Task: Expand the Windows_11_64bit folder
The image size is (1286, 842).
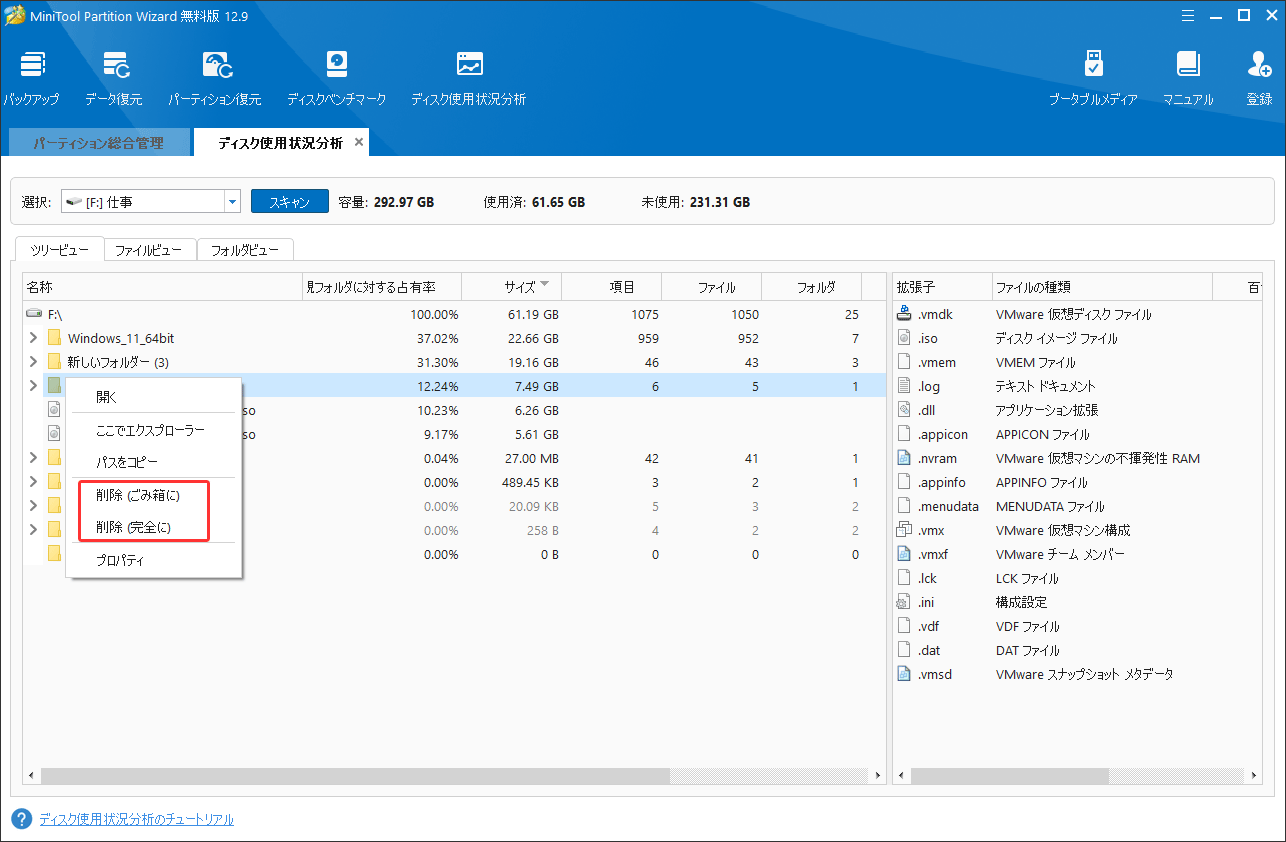Action: [33, 338]
